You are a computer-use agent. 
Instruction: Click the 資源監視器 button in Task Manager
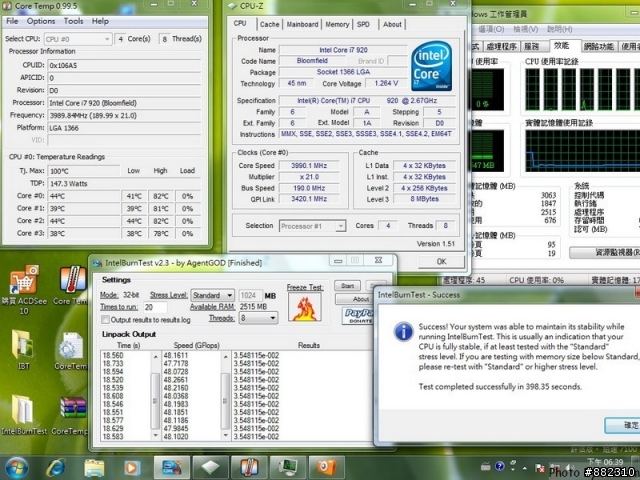click(x=606, y=253)
